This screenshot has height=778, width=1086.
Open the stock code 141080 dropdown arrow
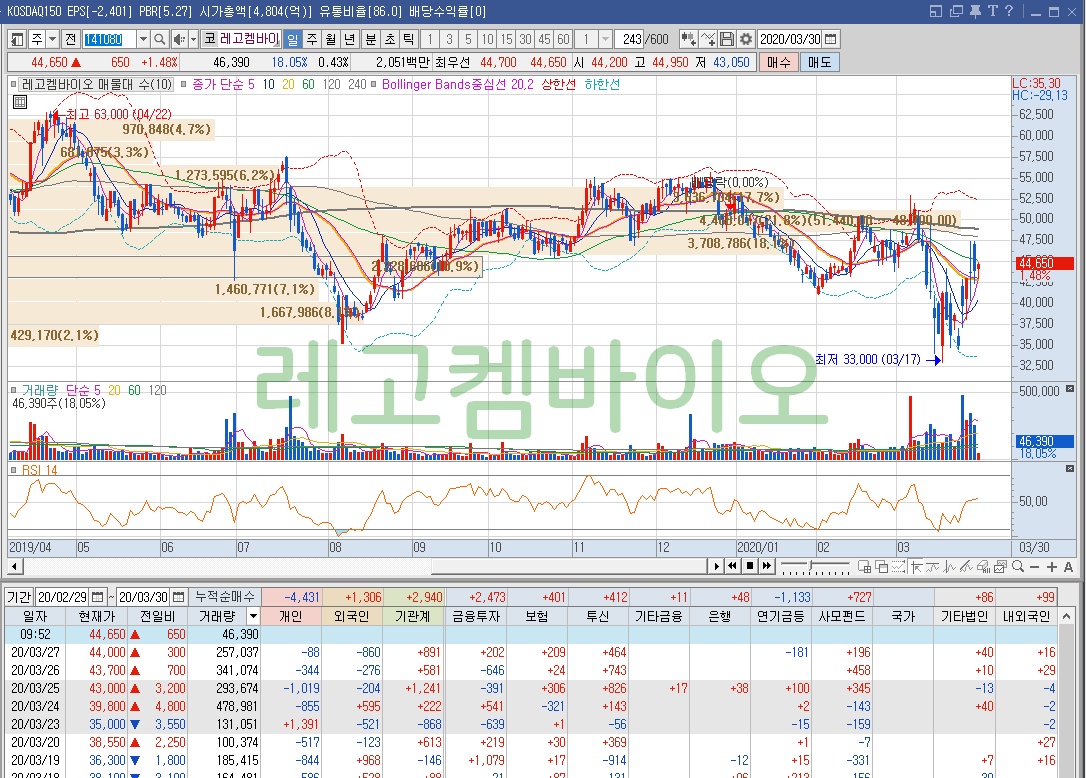tap(143, 39)
